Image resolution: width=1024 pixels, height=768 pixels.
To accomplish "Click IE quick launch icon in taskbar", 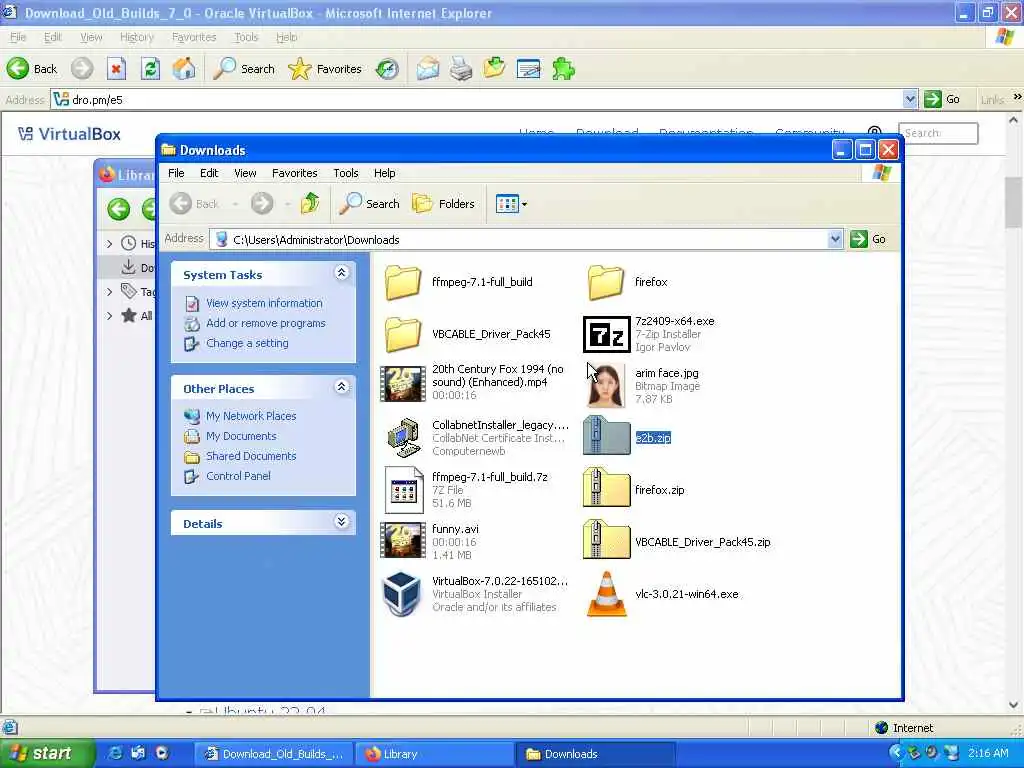I will 115,753.
